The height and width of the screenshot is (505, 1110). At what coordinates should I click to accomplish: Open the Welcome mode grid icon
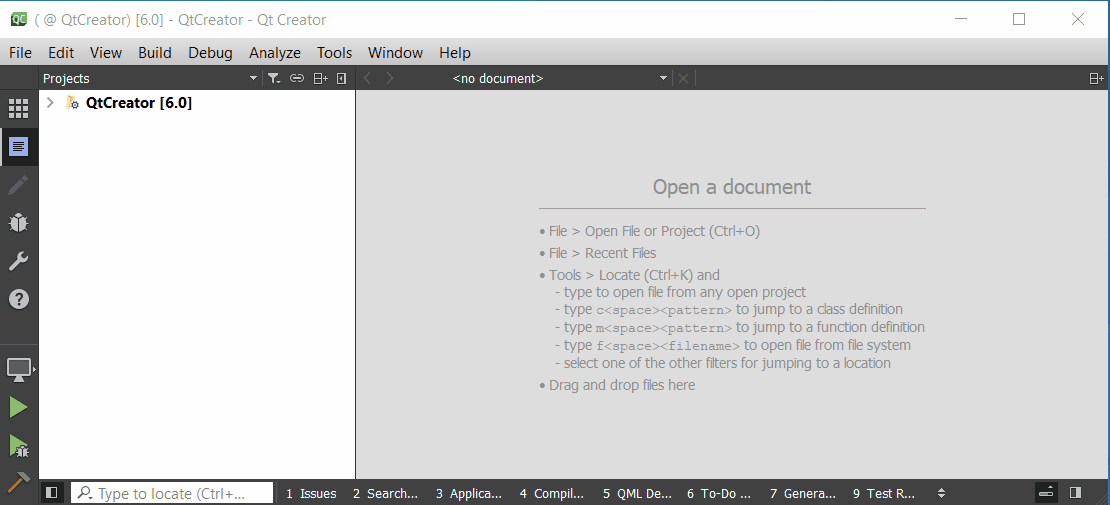pos(19,109)
